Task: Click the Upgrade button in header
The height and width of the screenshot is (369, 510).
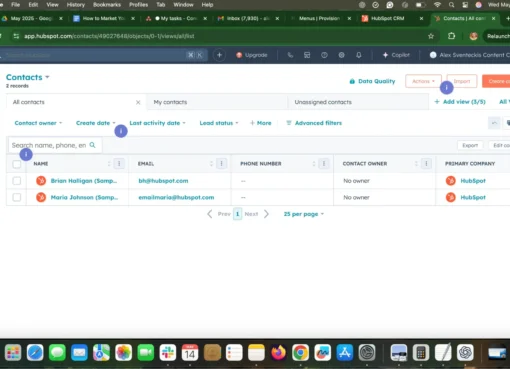Action: pyautogui.click(x=252, y=55)
